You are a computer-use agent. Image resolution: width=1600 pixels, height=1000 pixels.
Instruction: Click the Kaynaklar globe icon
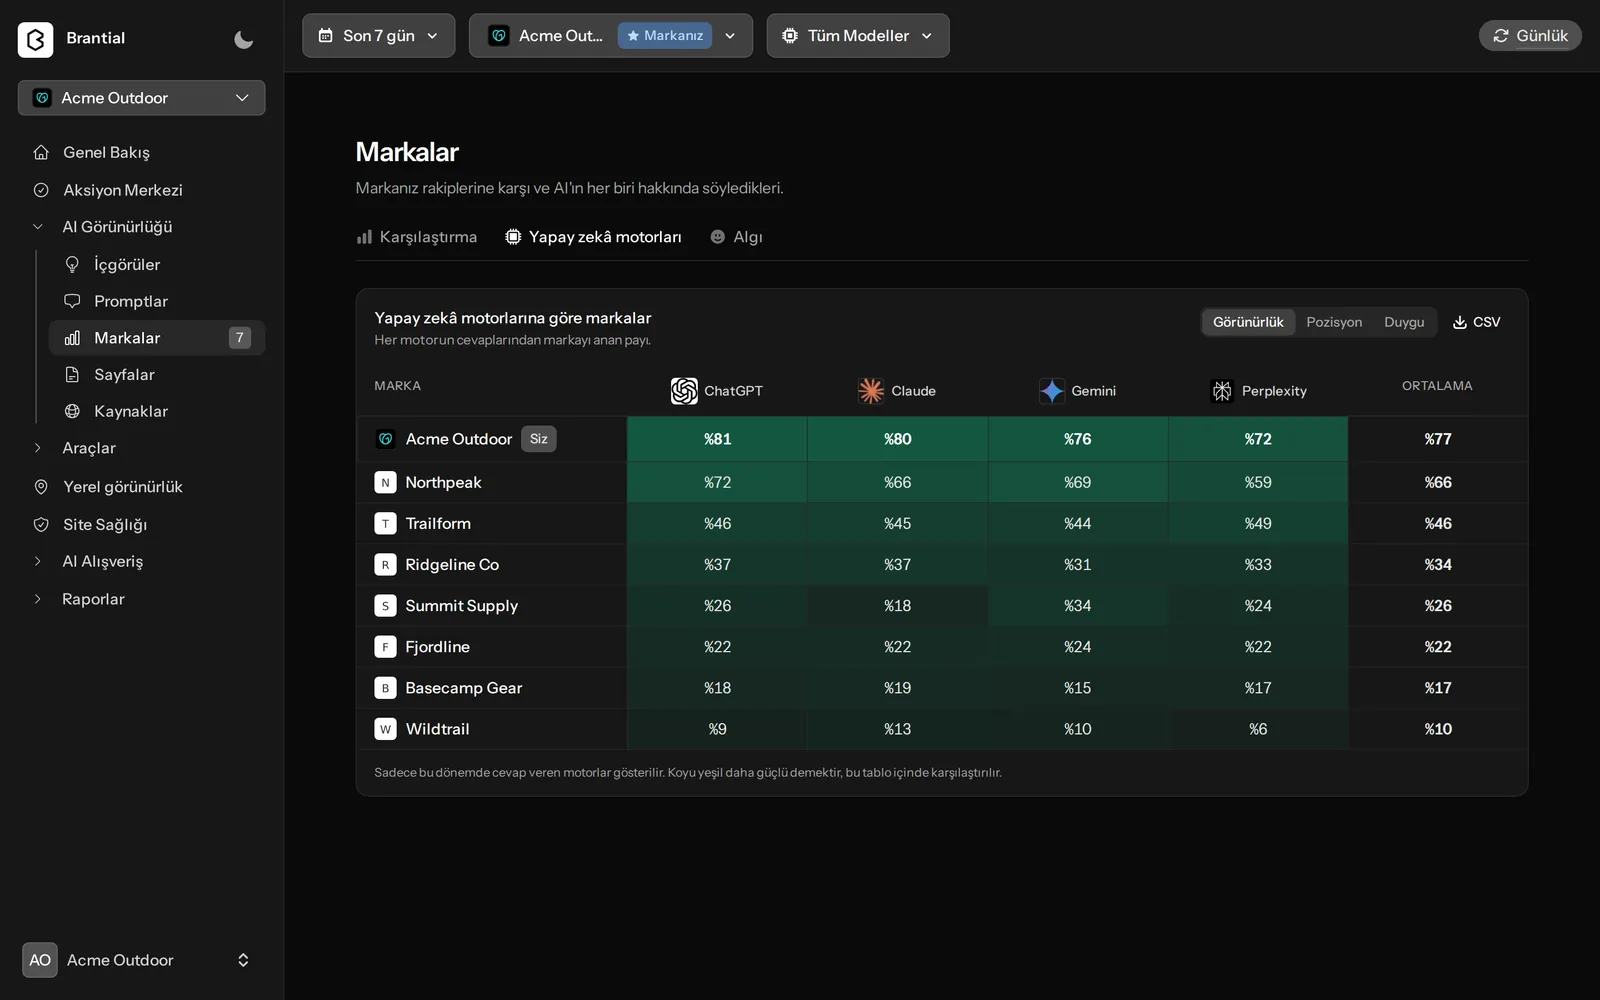point(72,411)
